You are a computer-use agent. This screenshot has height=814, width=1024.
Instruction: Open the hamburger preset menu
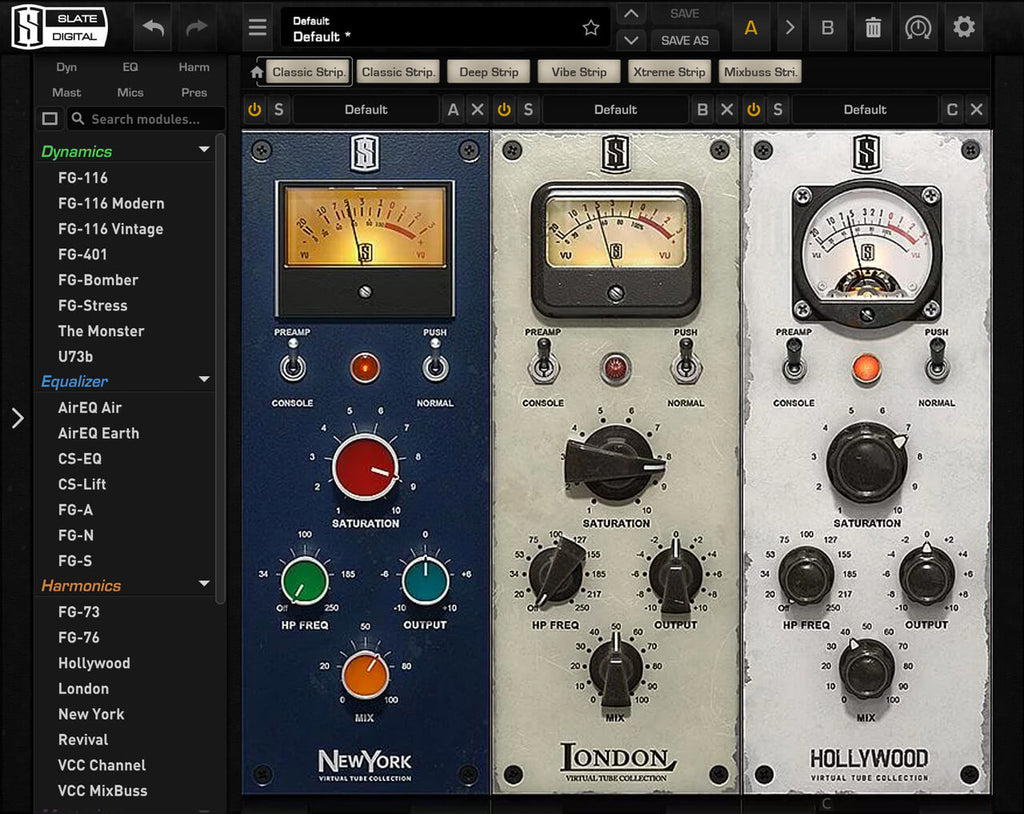point(257,27)
